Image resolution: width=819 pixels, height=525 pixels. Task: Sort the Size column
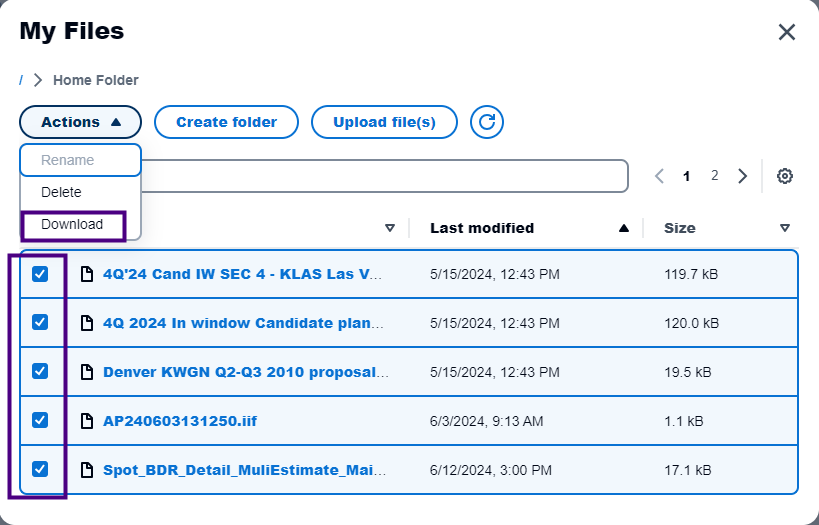(785, 228)
